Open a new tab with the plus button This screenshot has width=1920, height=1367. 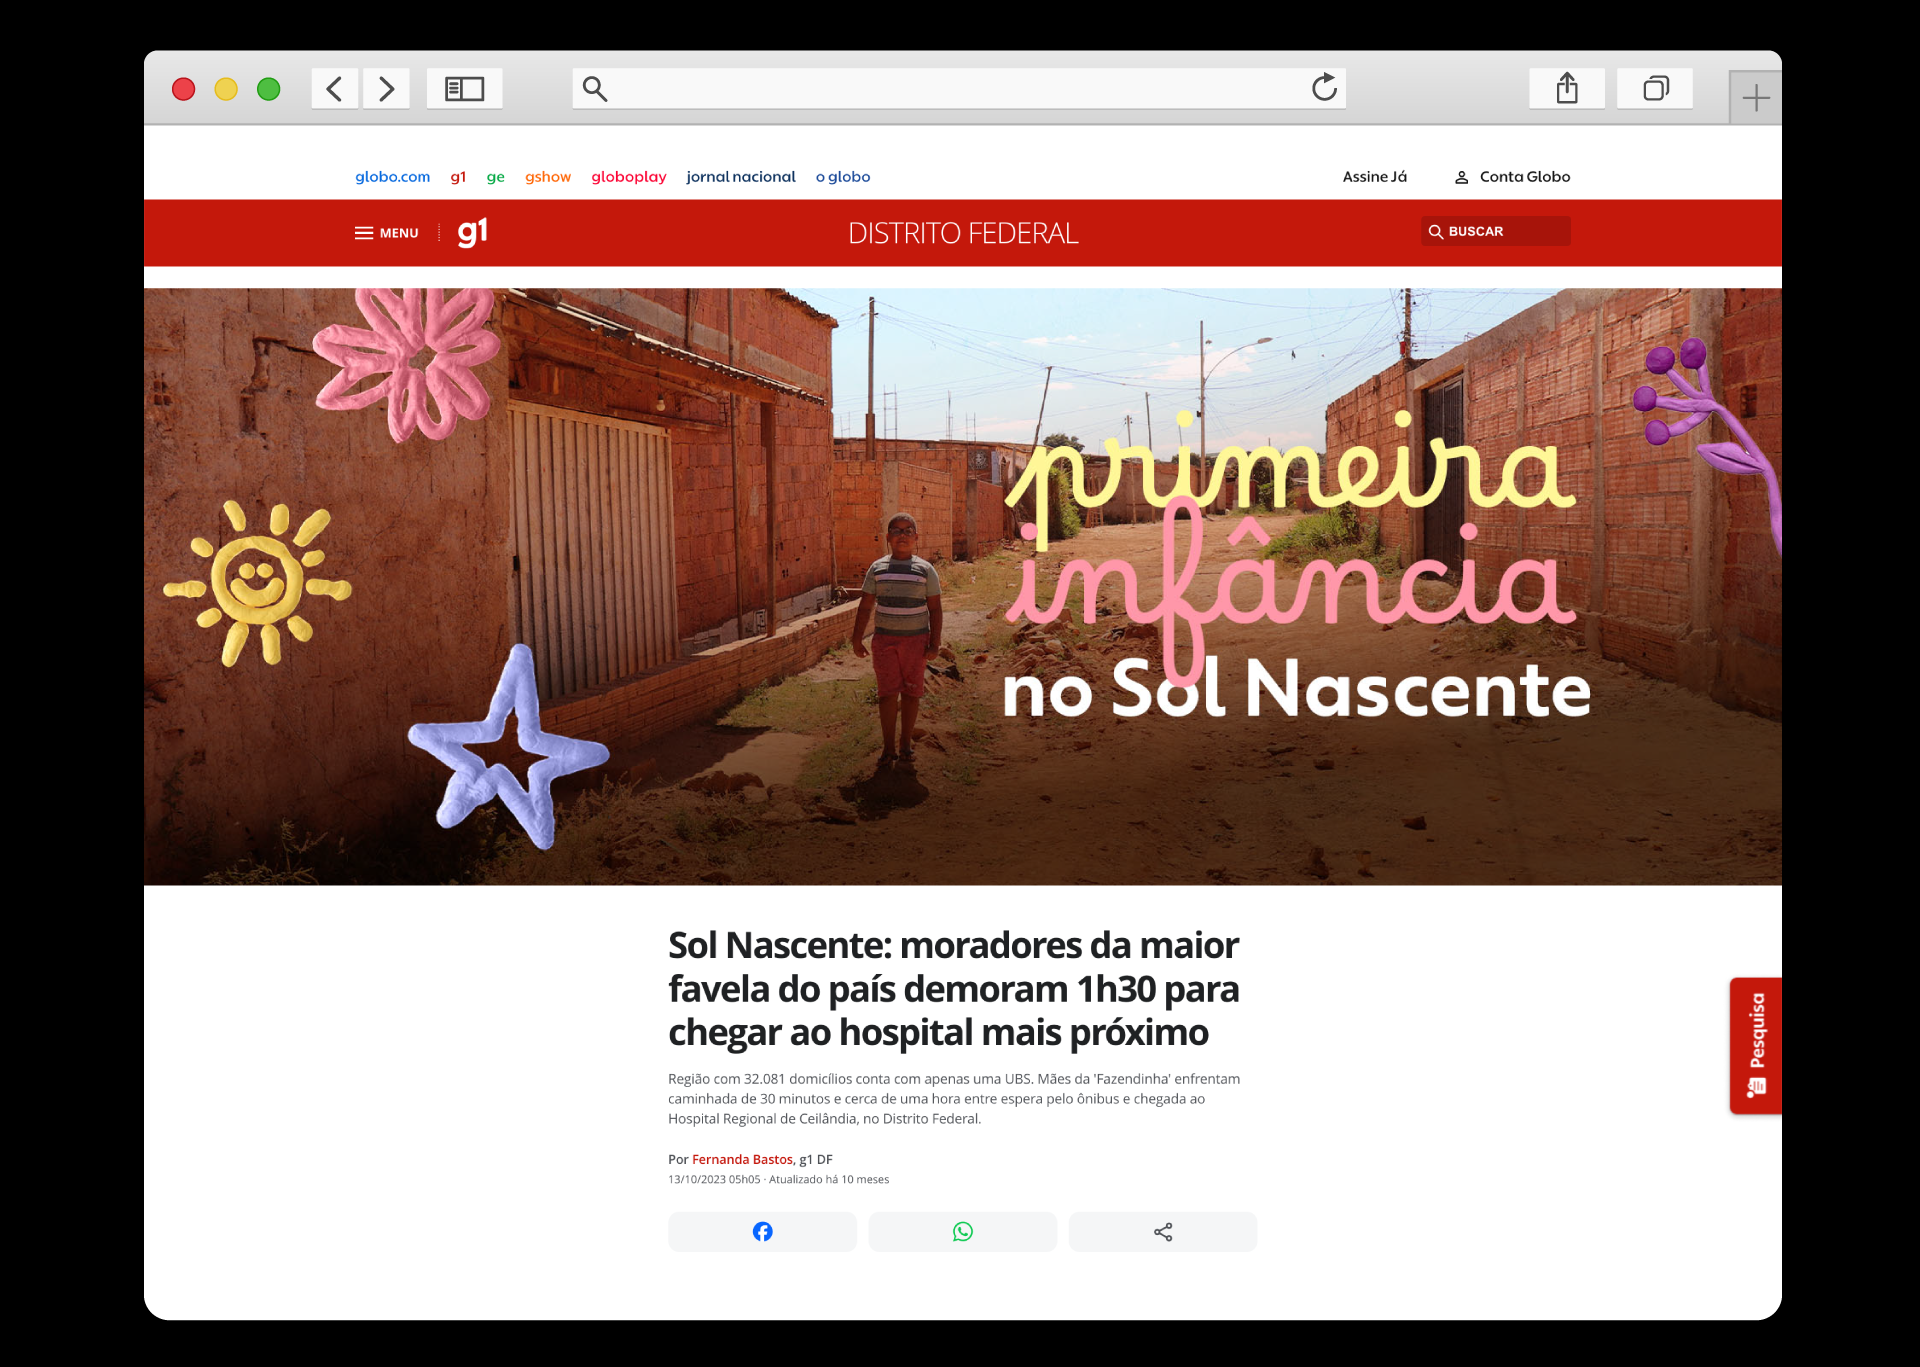(1755, 98)
